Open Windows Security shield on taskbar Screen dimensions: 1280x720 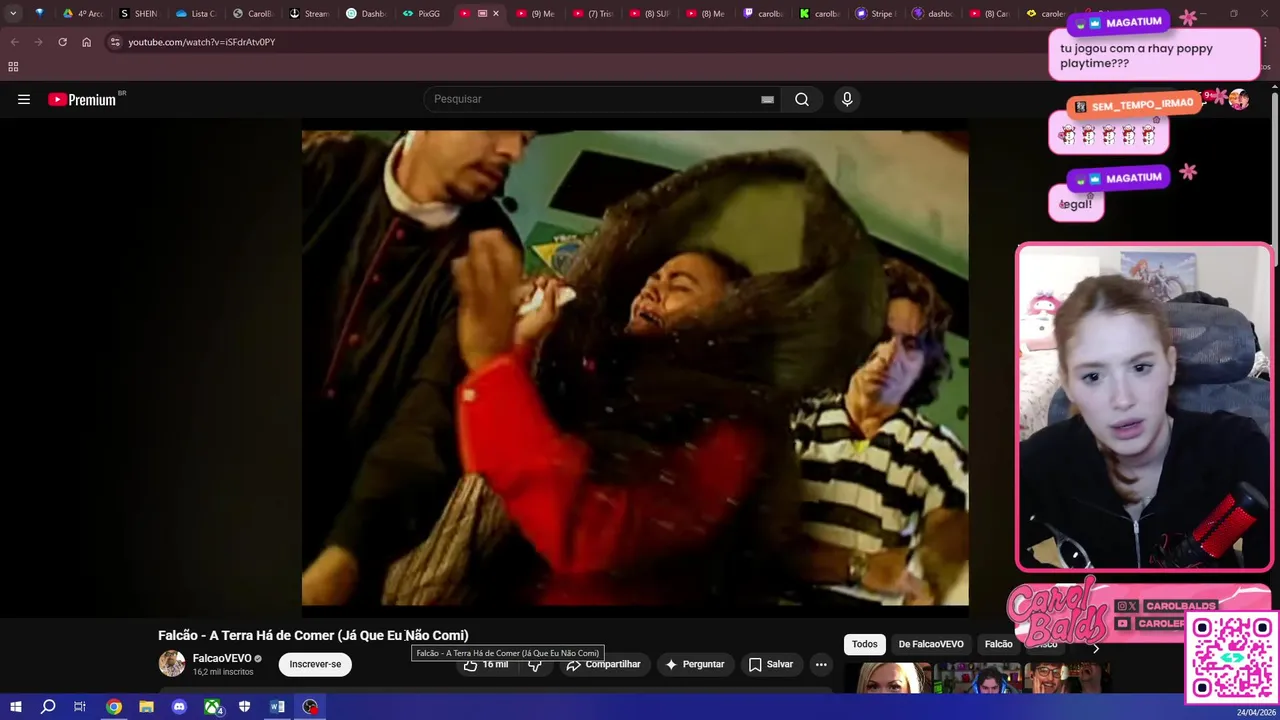pyautogui.click(x=244, y=707)
